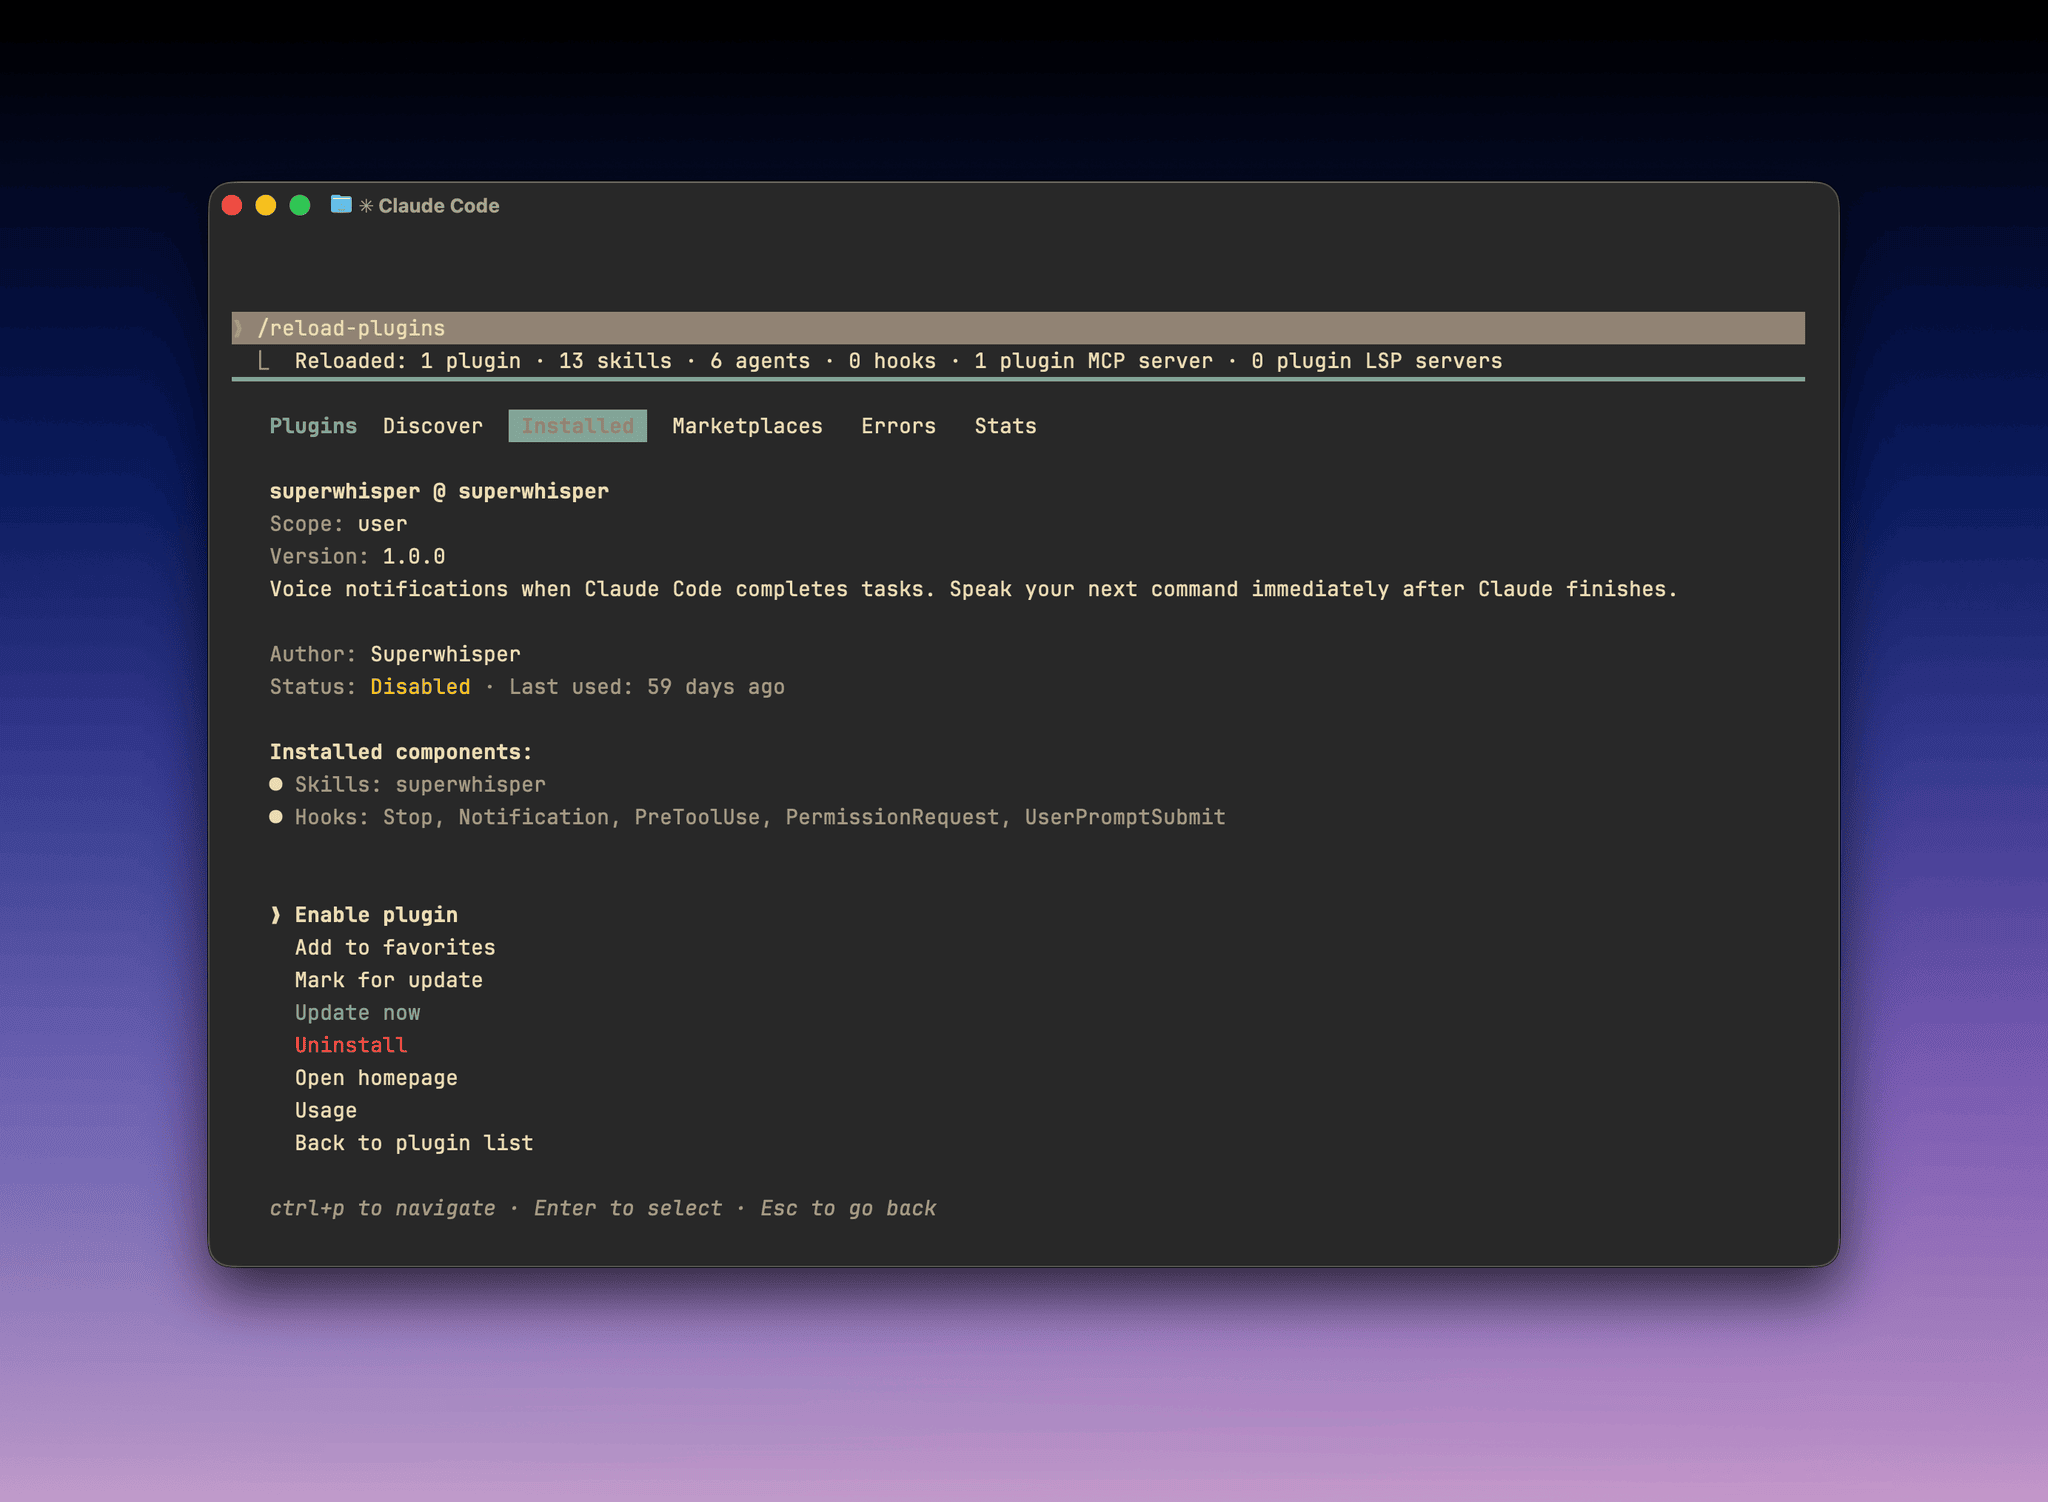Open the Errors tab

point(898,426)
